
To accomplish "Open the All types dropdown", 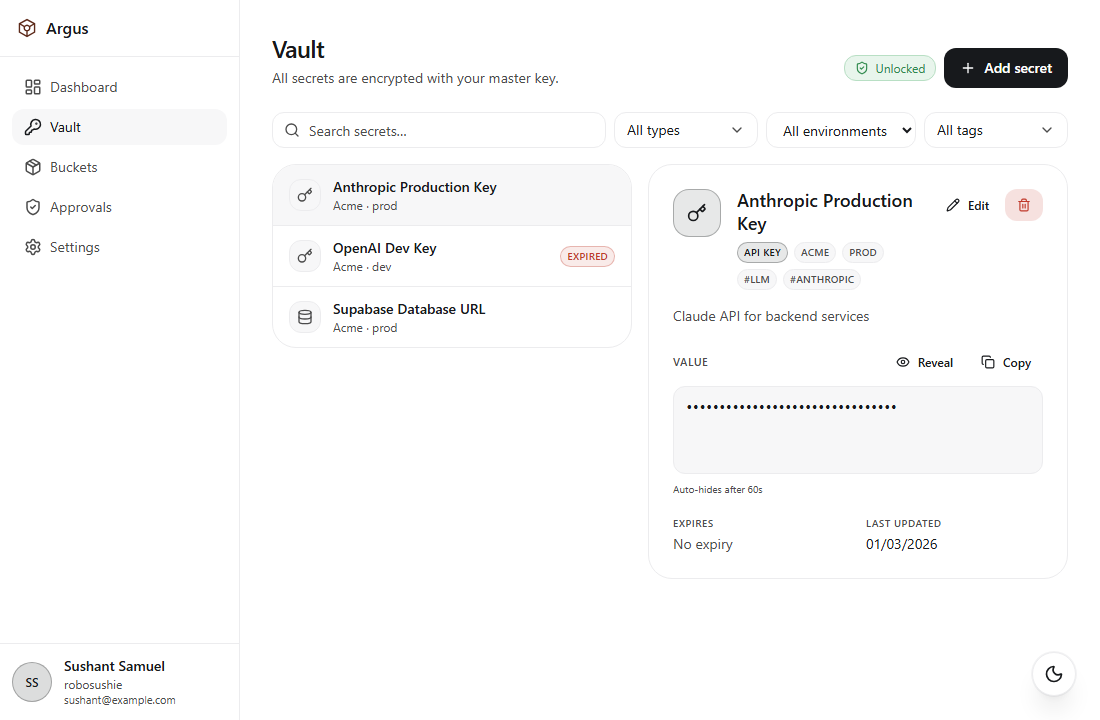I will tap(685, 131).
